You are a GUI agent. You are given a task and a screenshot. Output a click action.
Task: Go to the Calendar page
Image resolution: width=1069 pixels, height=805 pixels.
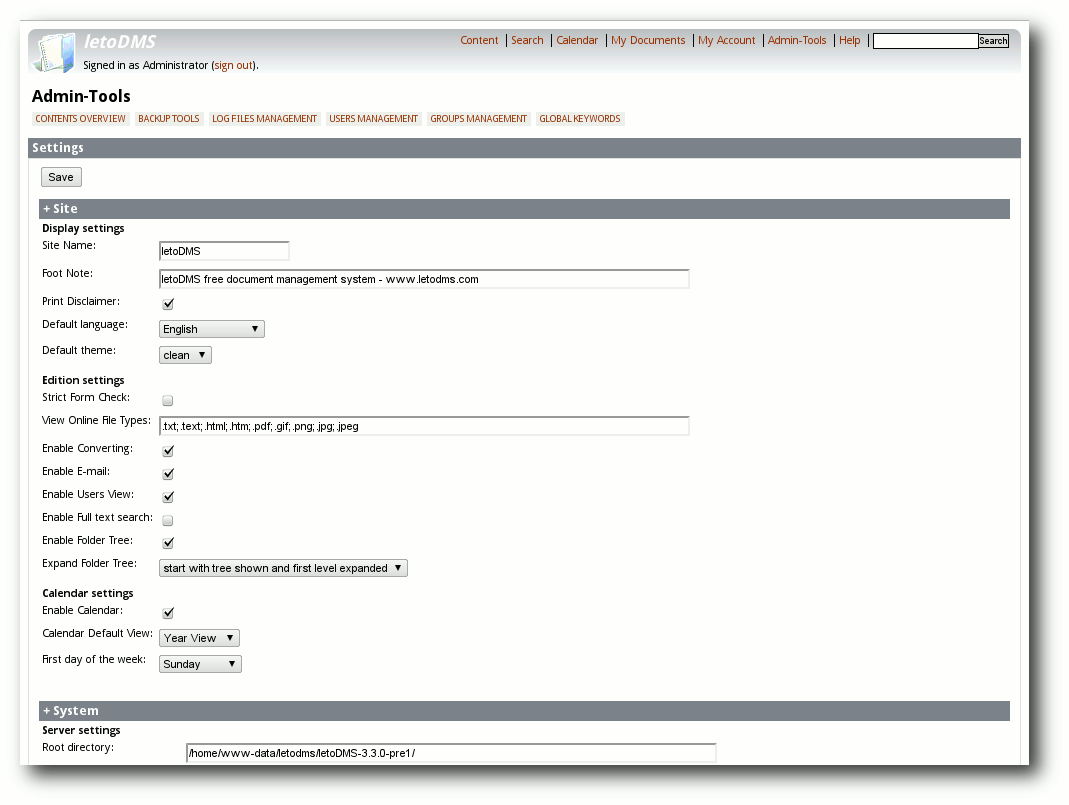point(577,40)
